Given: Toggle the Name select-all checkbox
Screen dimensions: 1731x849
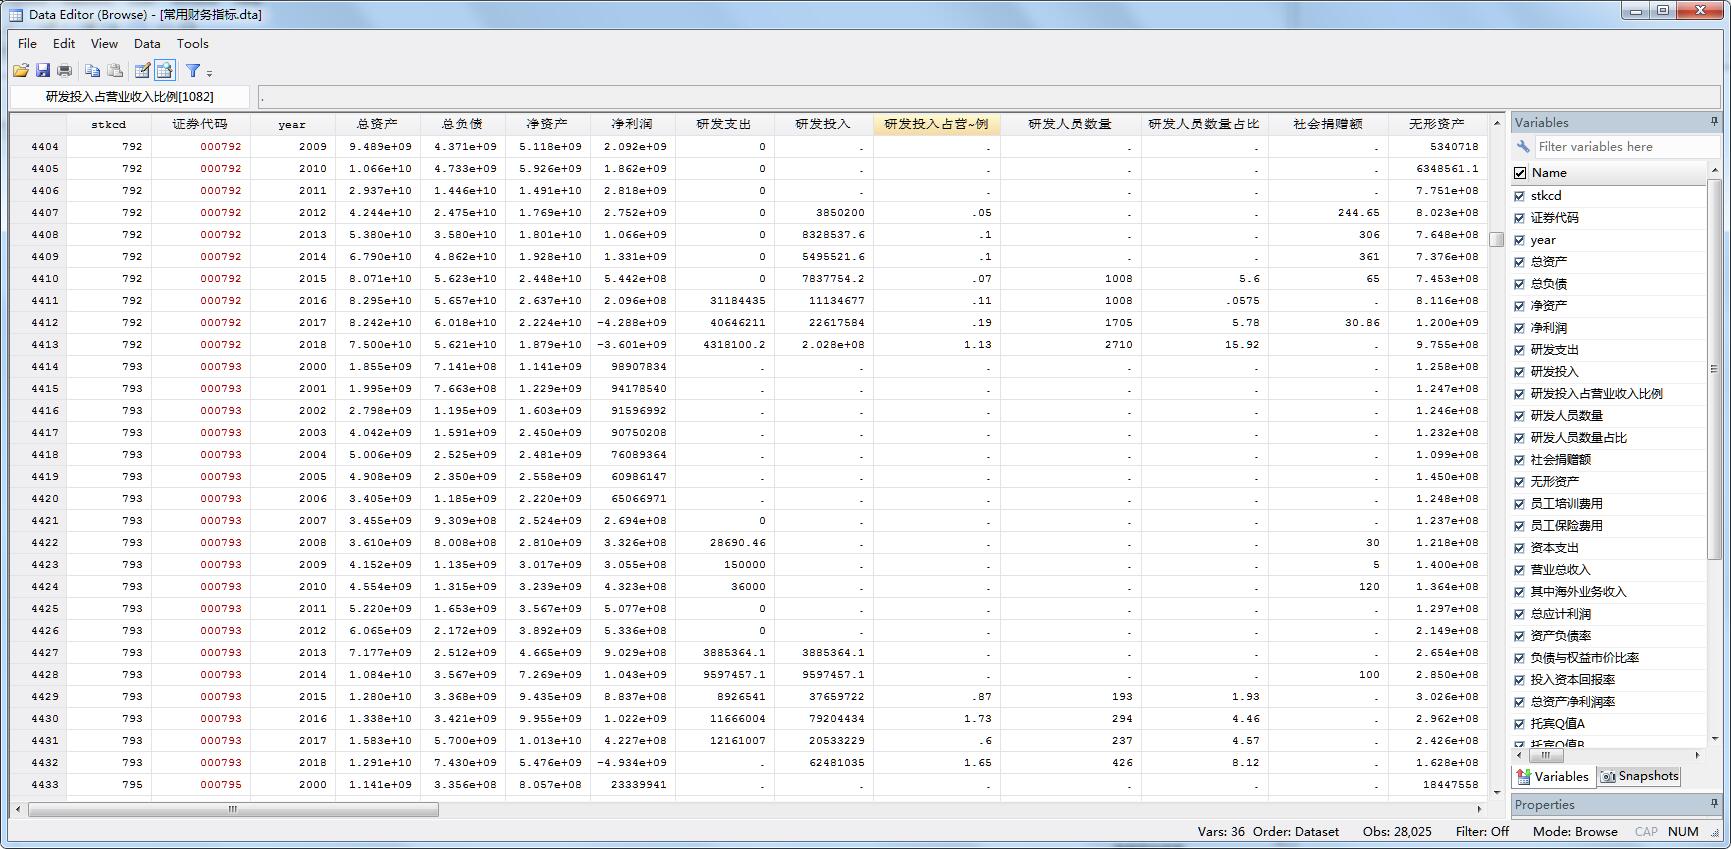Looking at the screenshot, I should (x=1520, y=173).
